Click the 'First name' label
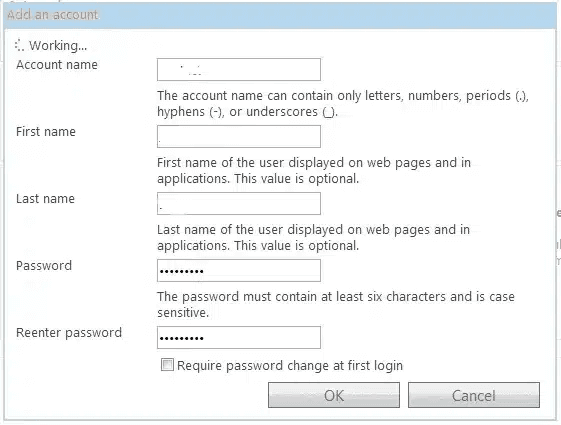Screen dimensions: 561x425 tap(46, 132)
